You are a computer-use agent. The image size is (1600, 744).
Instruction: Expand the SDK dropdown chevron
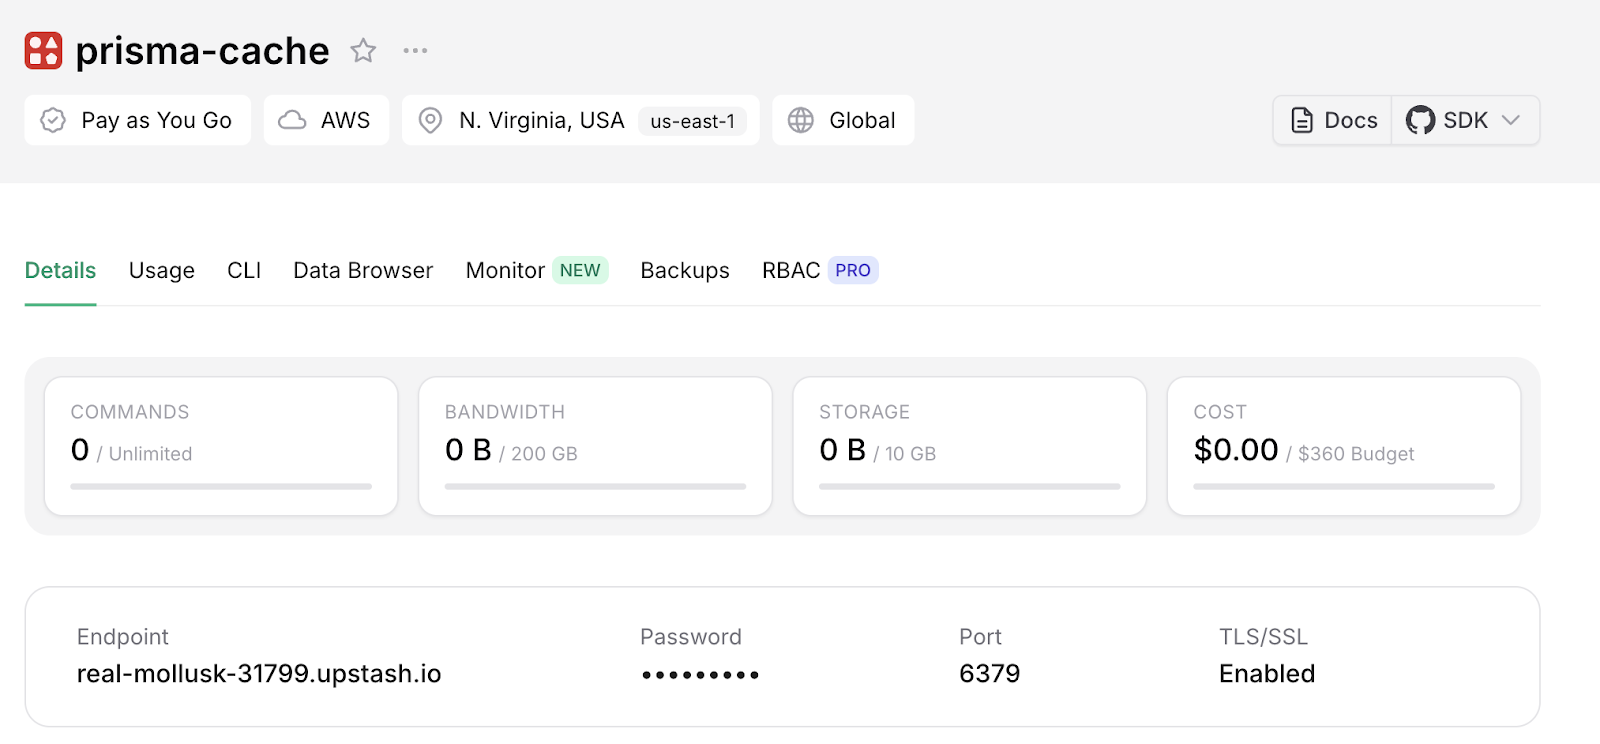pos(1511,120)
